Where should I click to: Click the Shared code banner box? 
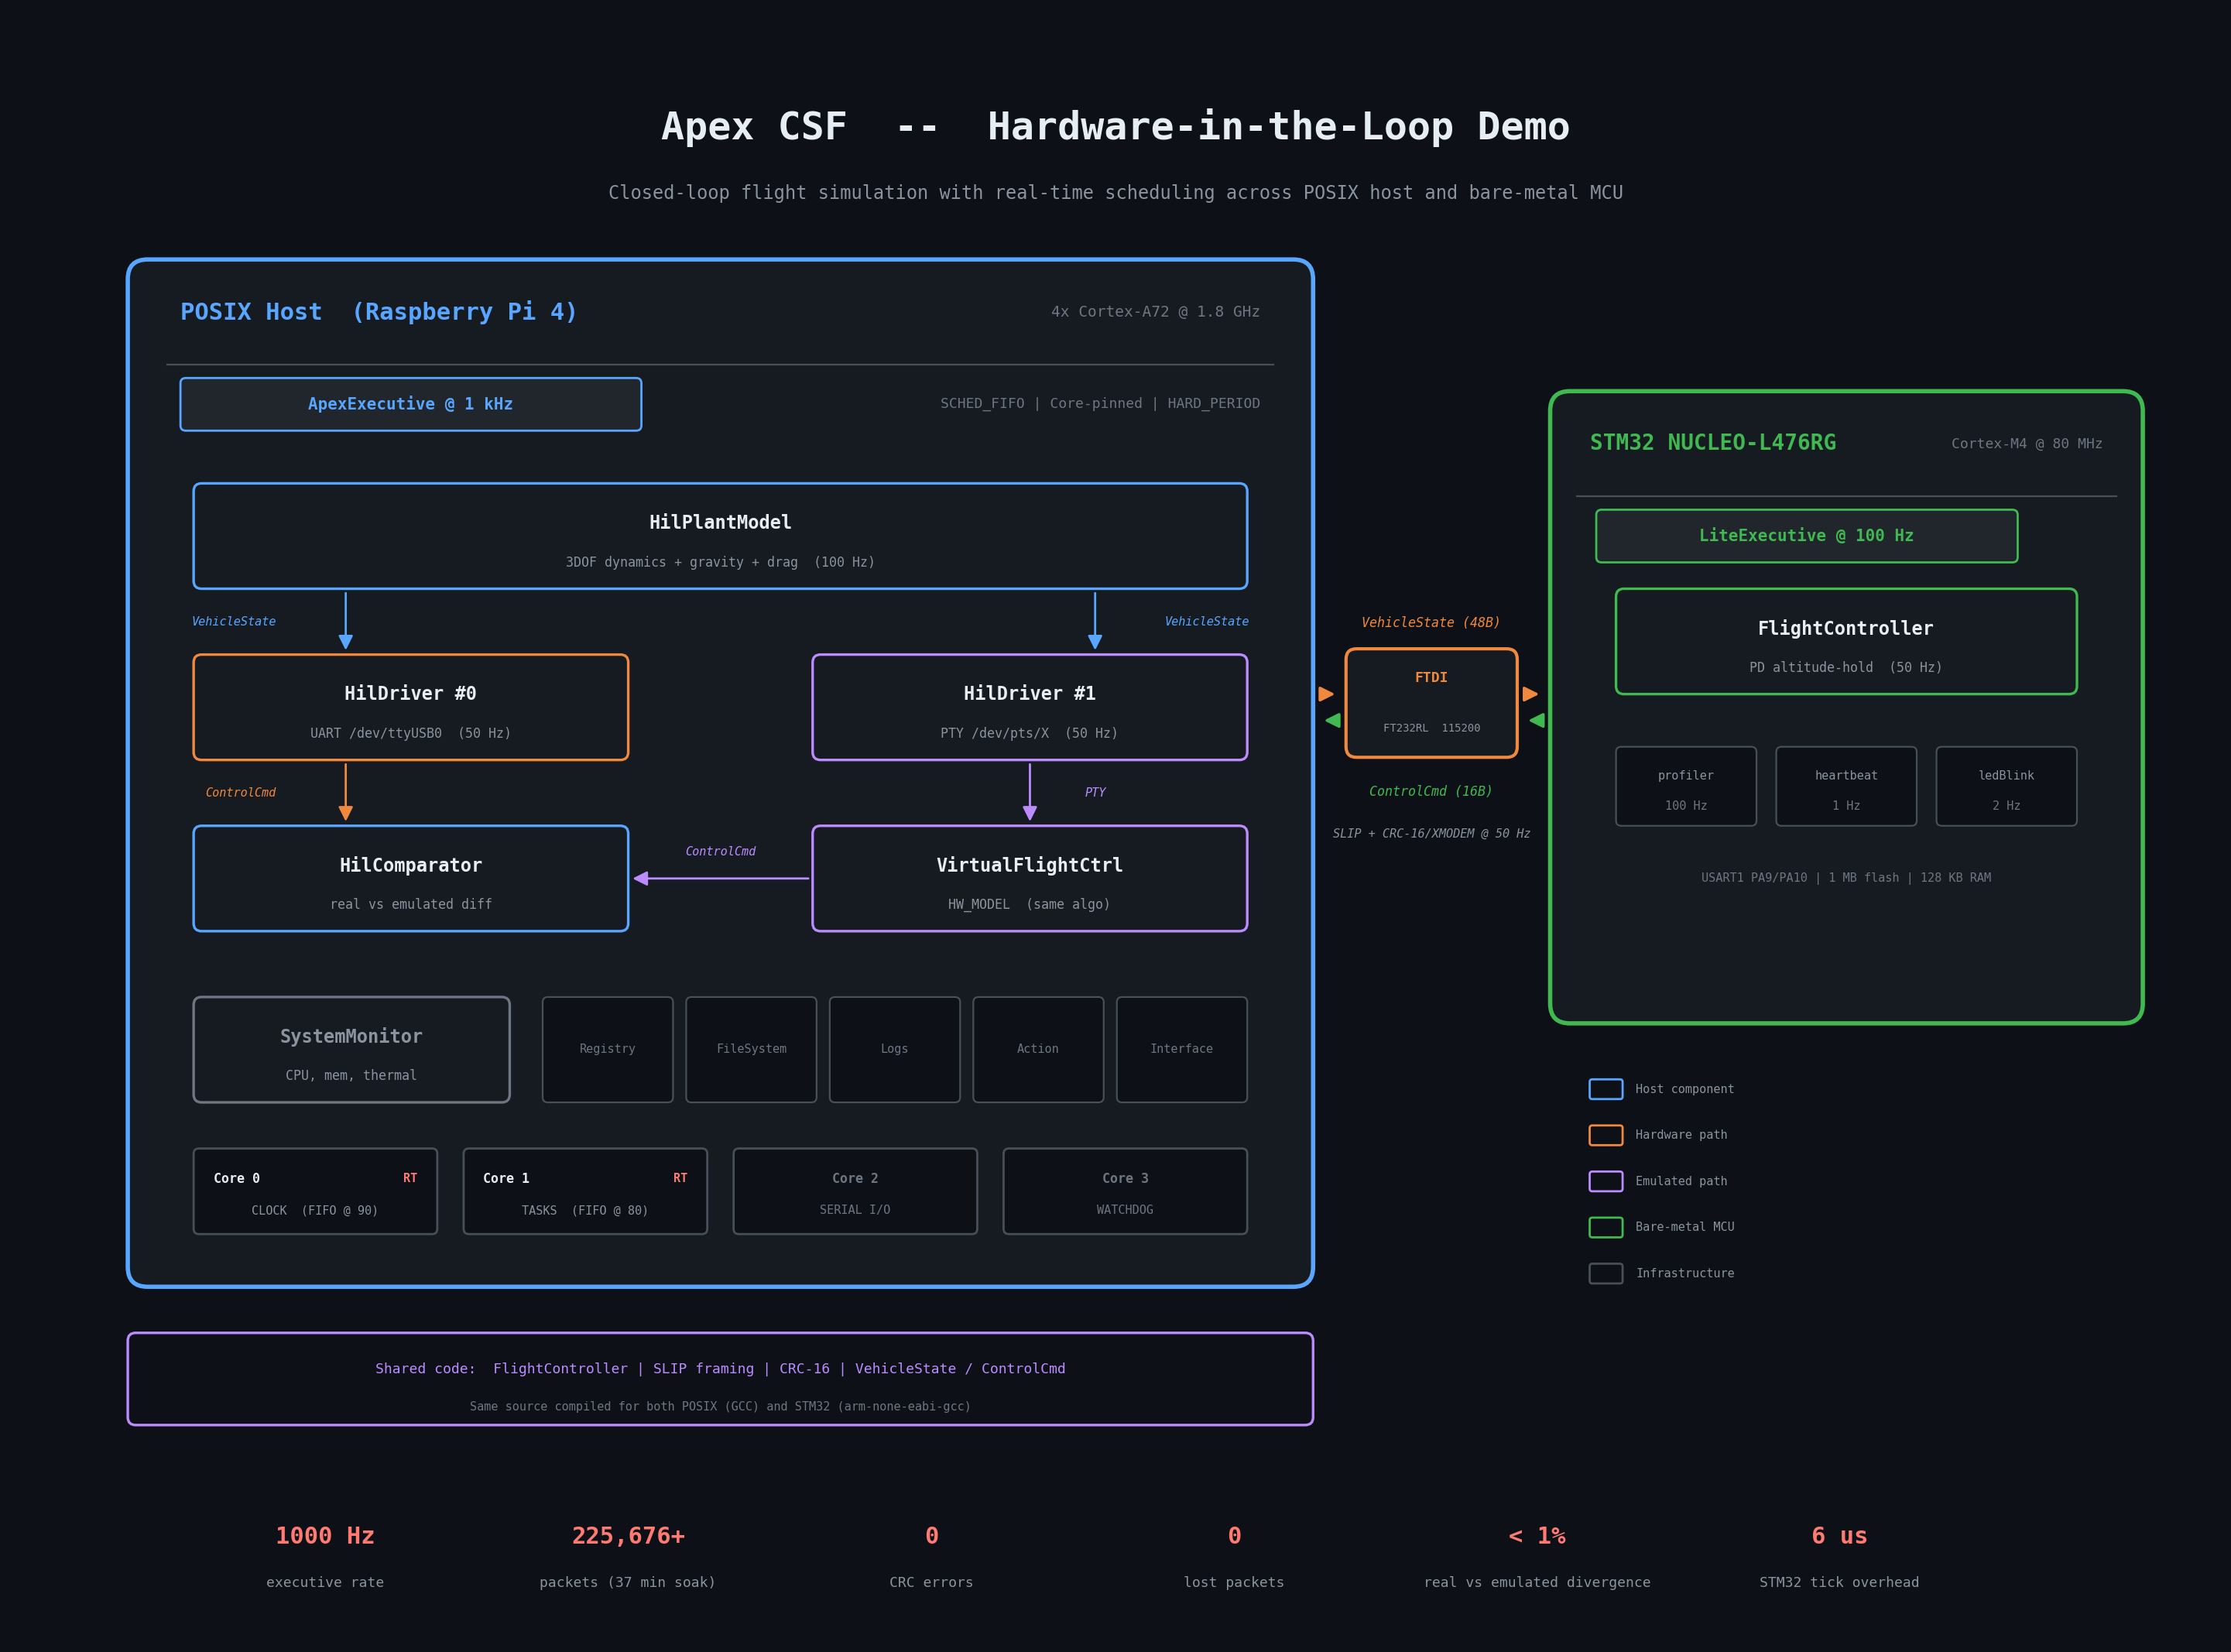click(720, 1379)
